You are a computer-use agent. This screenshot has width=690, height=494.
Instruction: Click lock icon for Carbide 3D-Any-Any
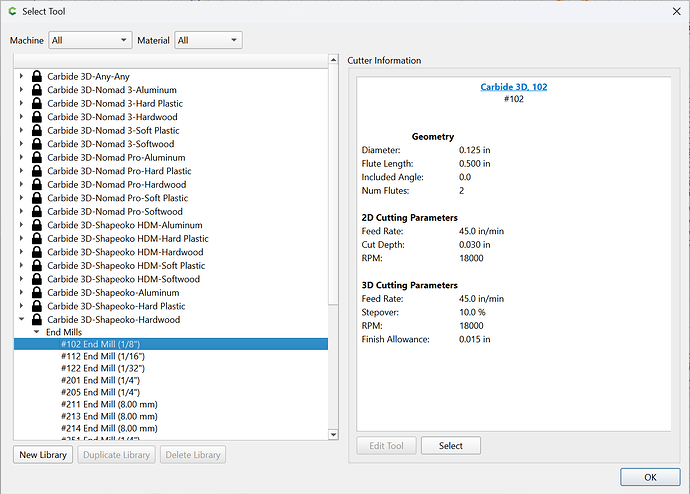coord(37,76)
